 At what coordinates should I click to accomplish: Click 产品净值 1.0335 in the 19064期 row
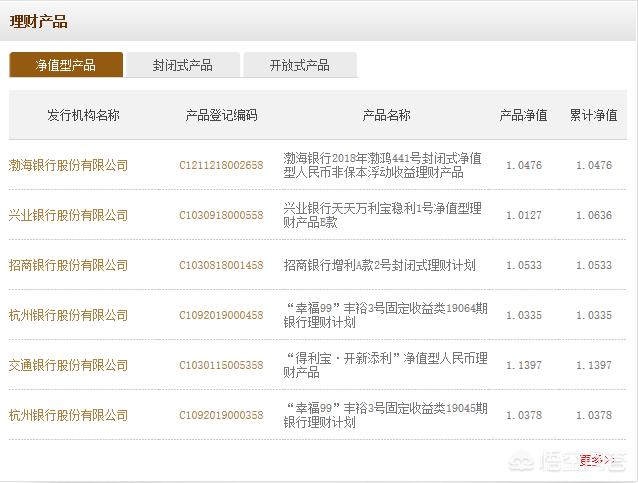(x=524, y=315)
